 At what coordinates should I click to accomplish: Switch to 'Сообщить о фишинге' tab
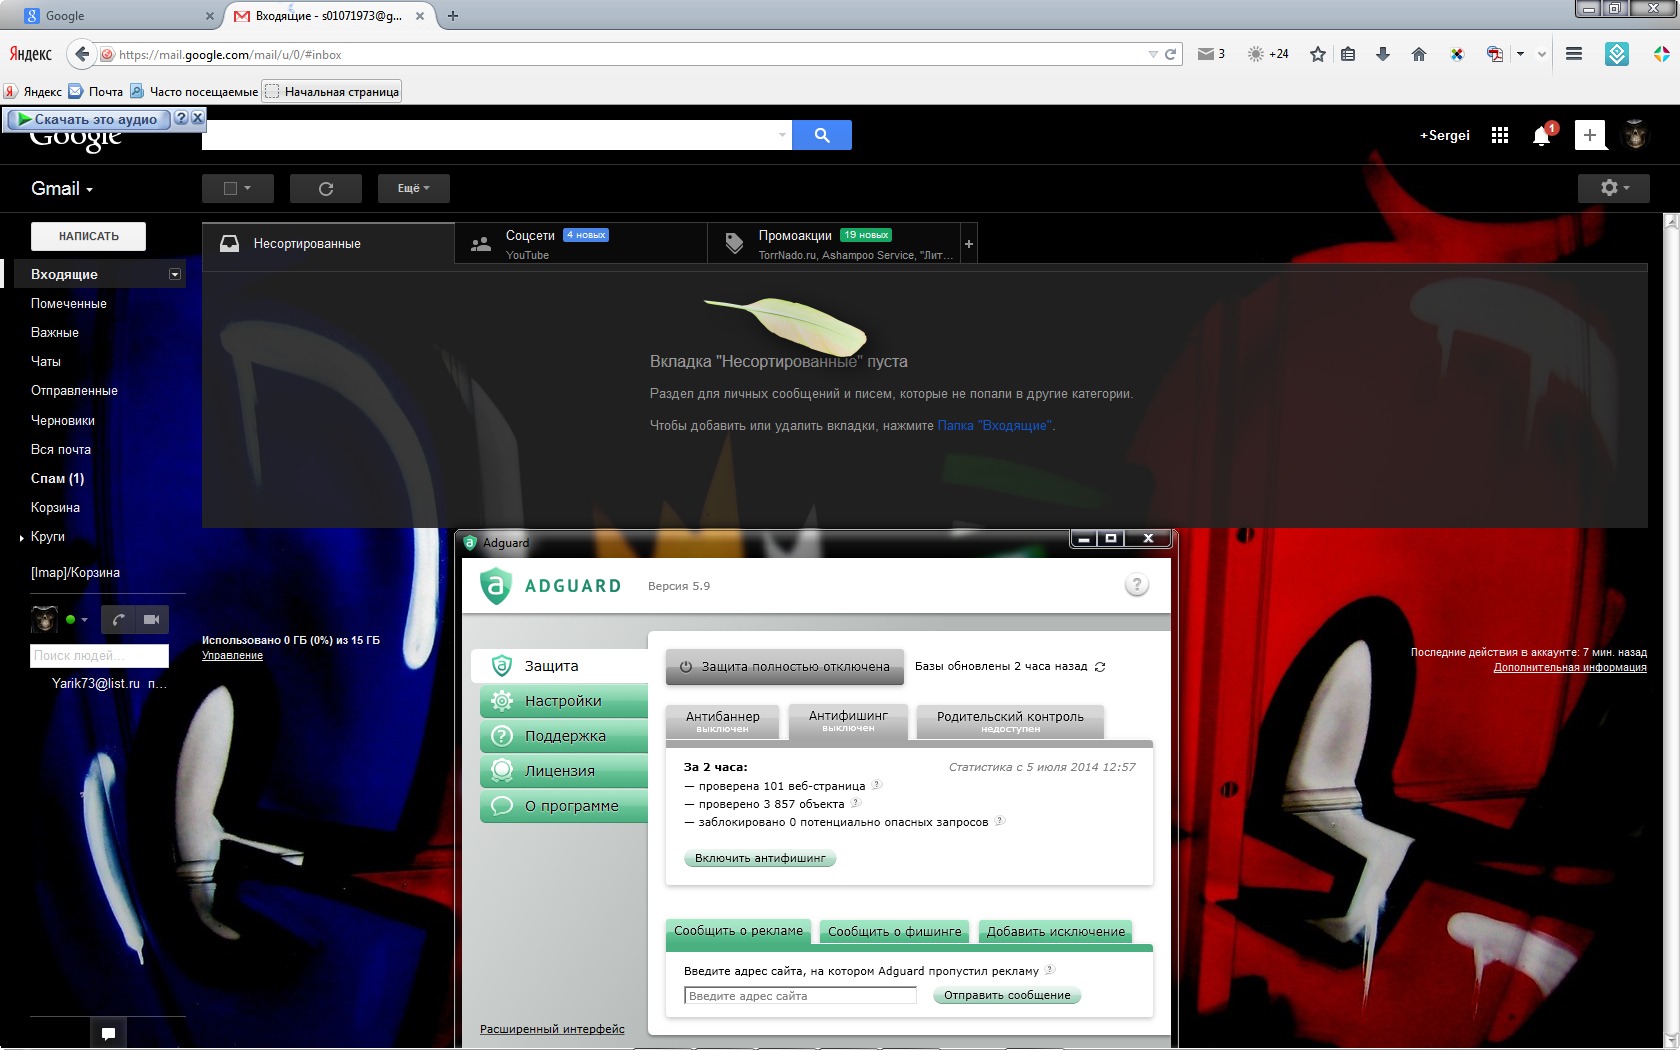[894, 931]
